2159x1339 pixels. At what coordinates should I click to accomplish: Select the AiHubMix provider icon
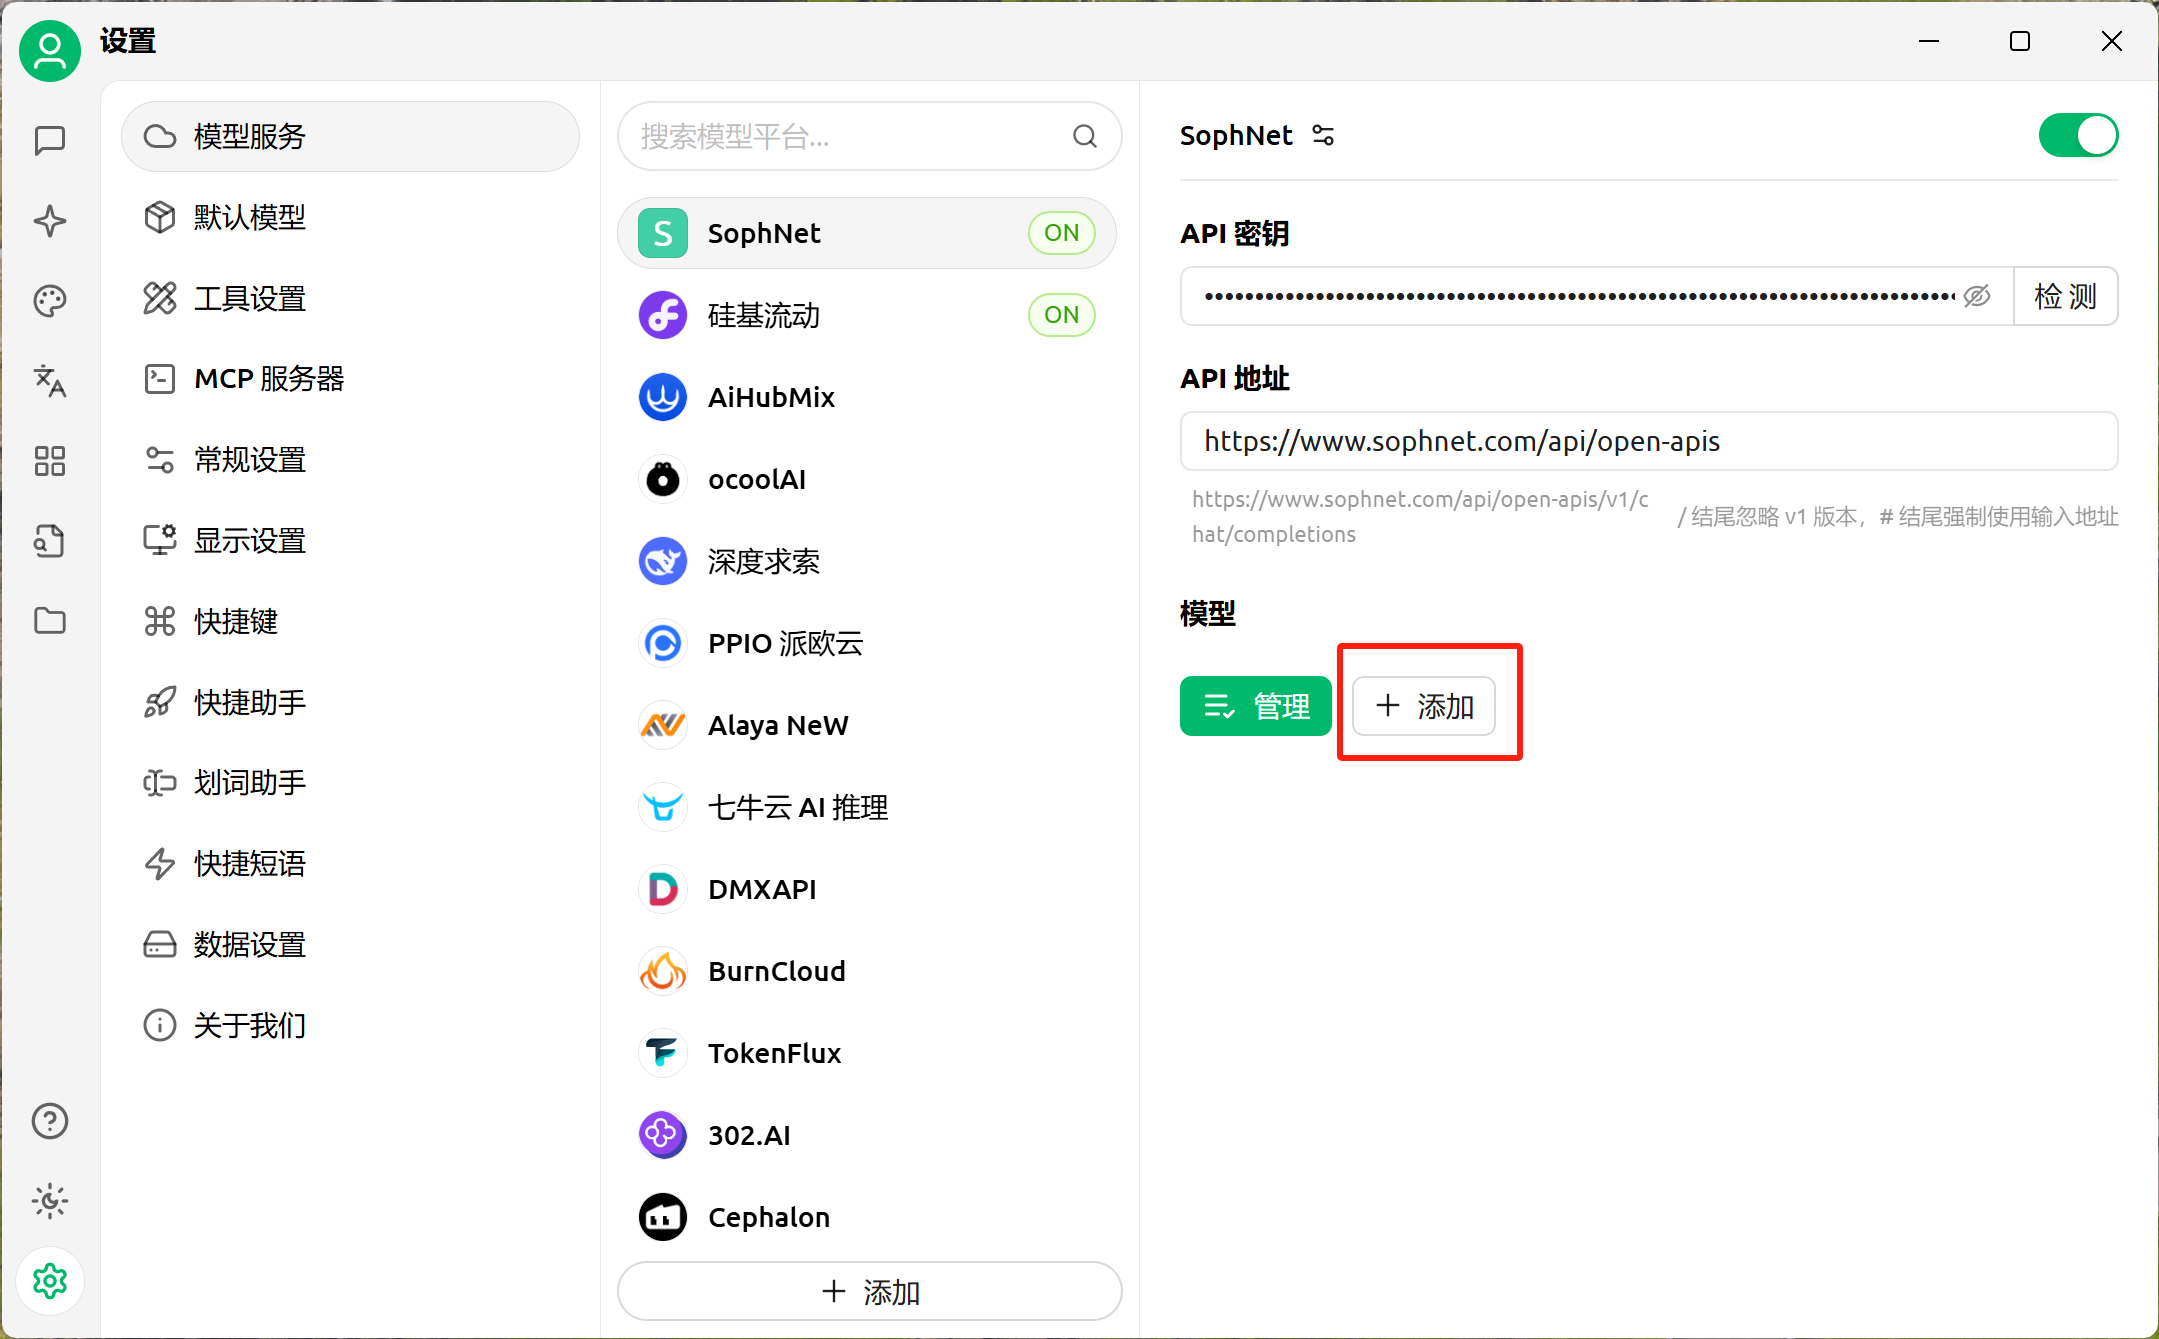coord(662,397)
